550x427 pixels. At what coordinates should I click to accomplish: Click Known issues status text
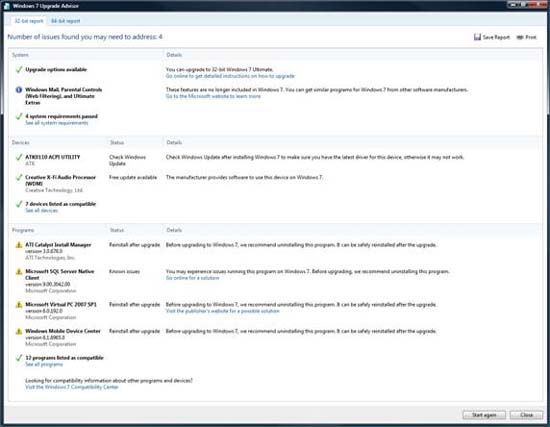pos(124,272)
